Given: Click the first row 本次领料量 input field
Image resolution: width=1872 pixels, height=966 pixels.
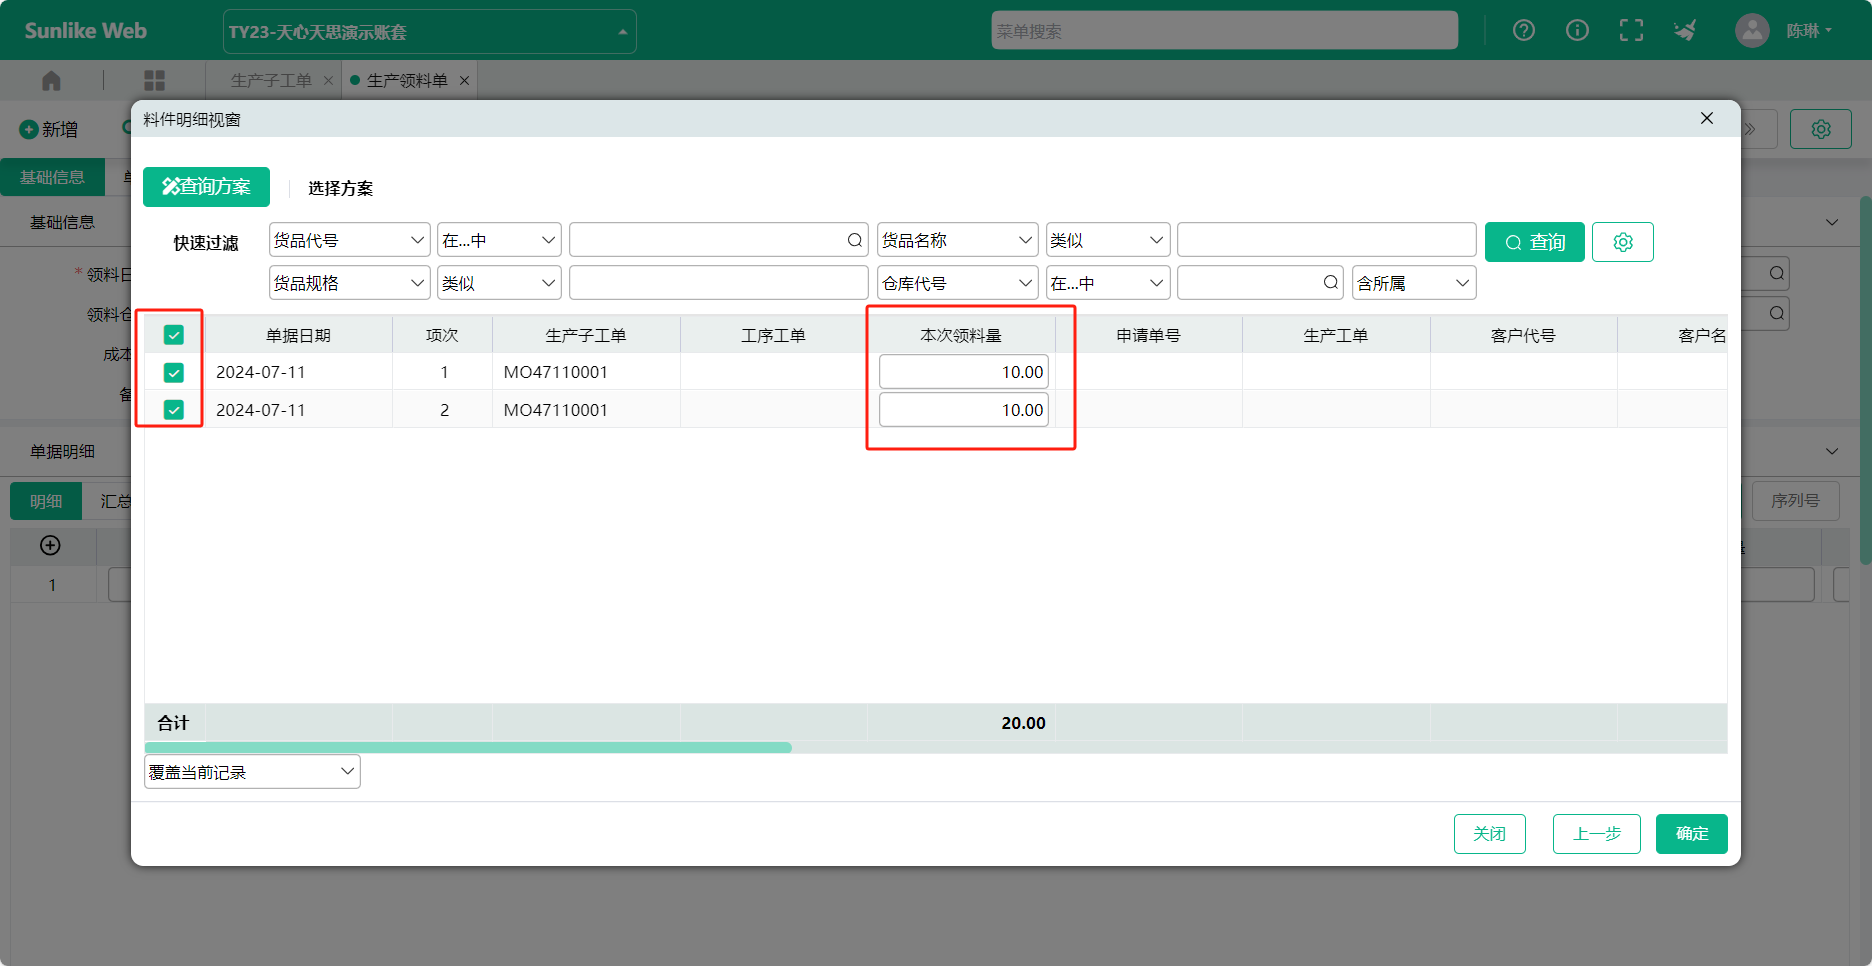Looking at the screenshot, I should click(963, 372).
